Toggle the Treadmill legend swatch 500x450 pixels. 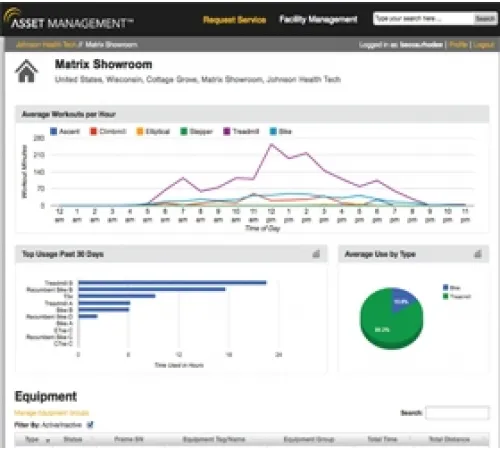pos(227,131)
